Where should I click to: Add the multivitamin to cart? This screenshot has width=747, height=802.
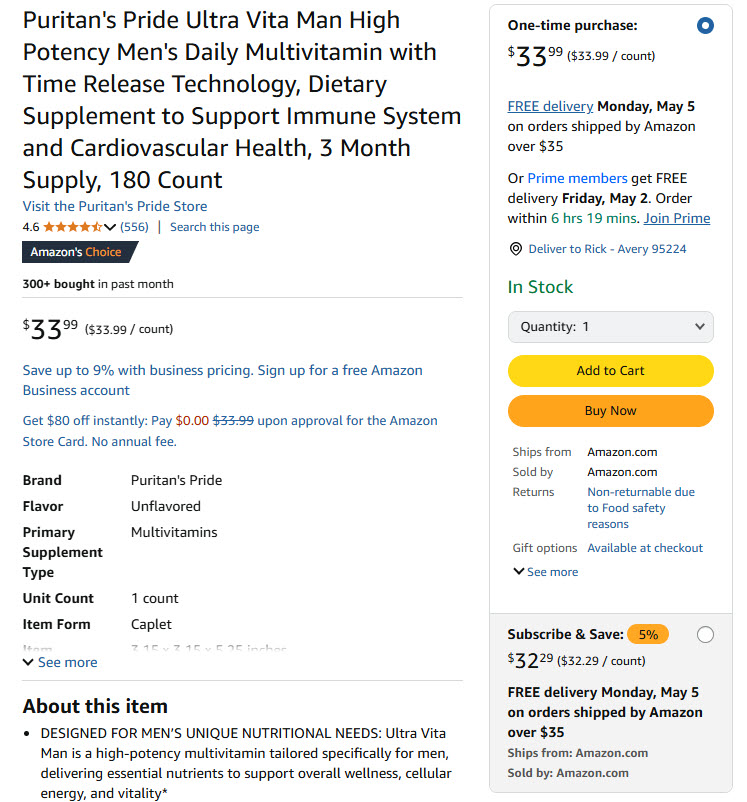tap(610, 371)
